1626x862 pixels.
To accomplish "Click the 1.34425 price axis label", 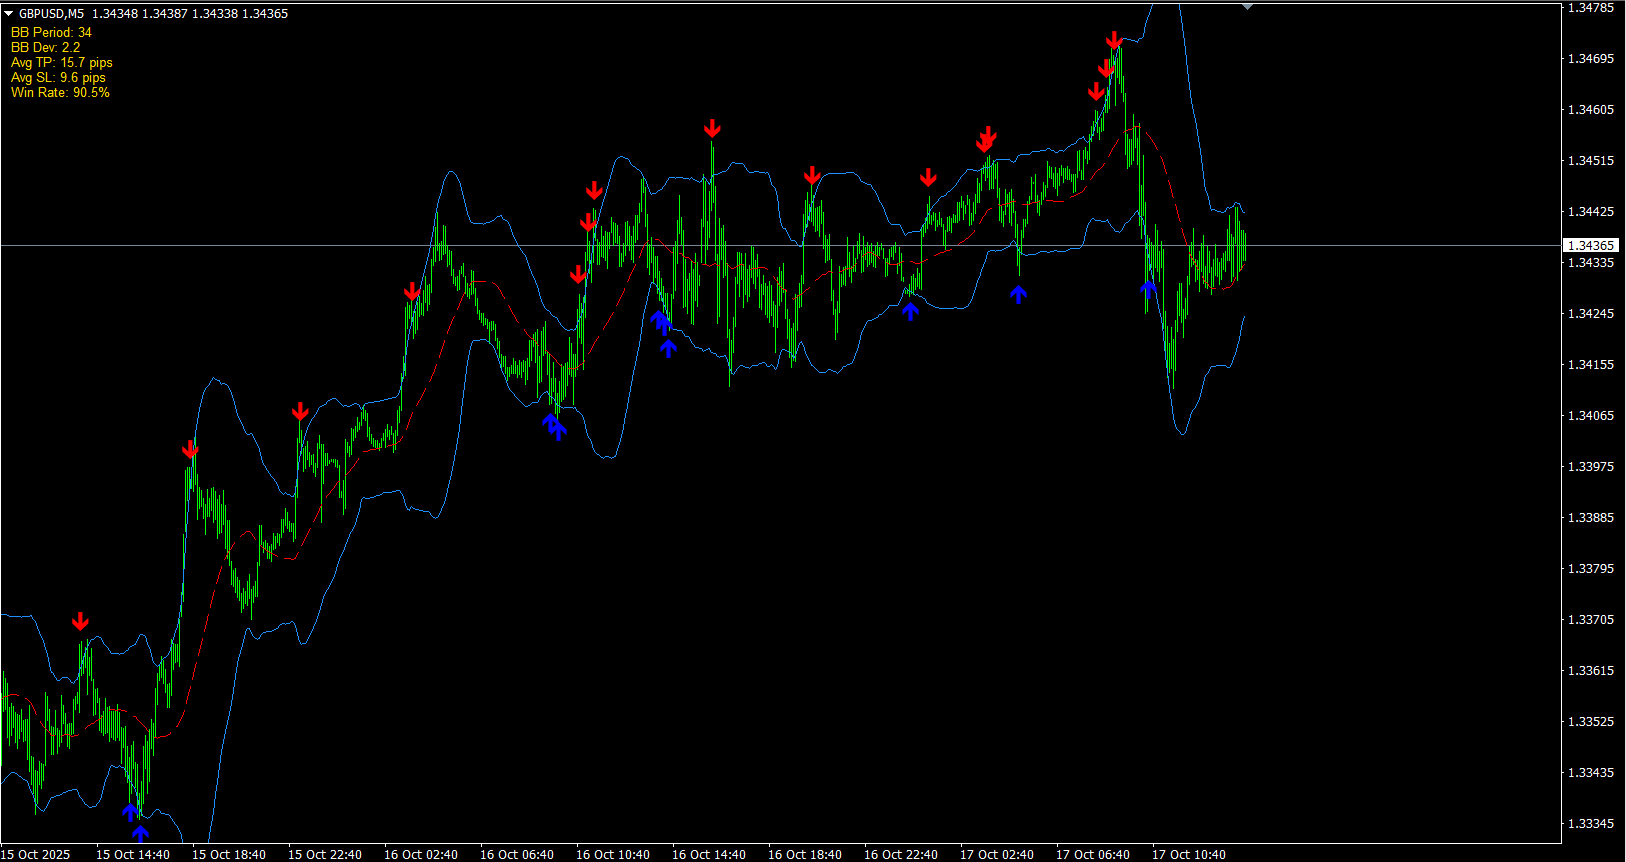I will tap(1590, 212).
